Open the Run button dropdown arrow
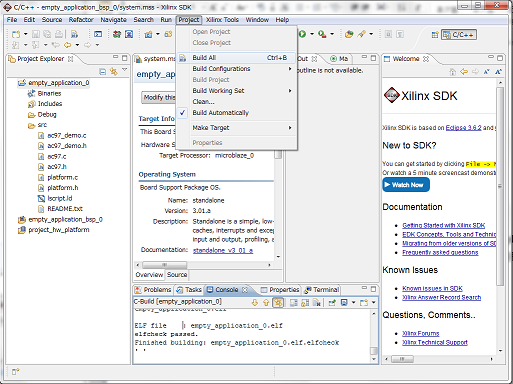Image resolution: width=513 pixels, height=384 pixels. click(x=312, y=34)
